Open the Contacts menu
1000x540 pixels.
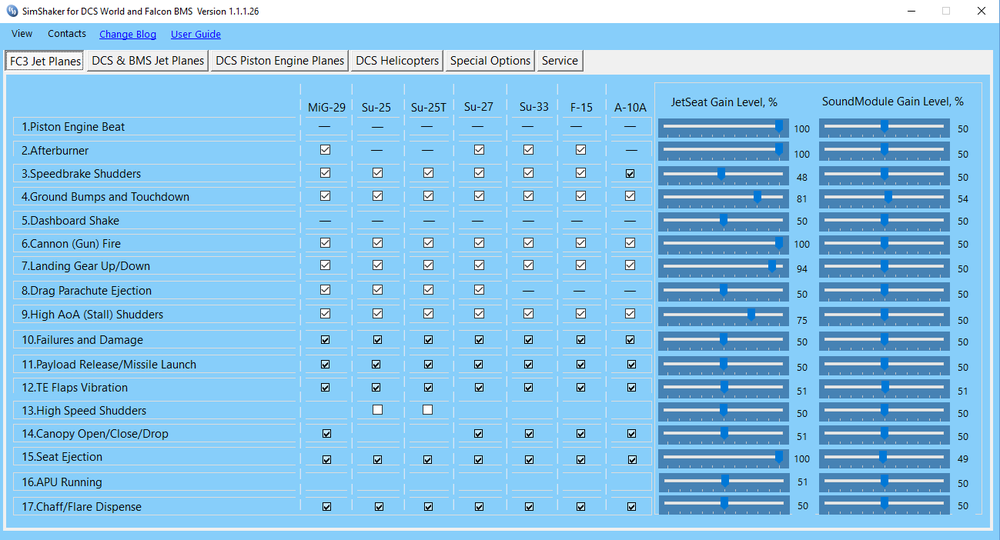[66, 34]
